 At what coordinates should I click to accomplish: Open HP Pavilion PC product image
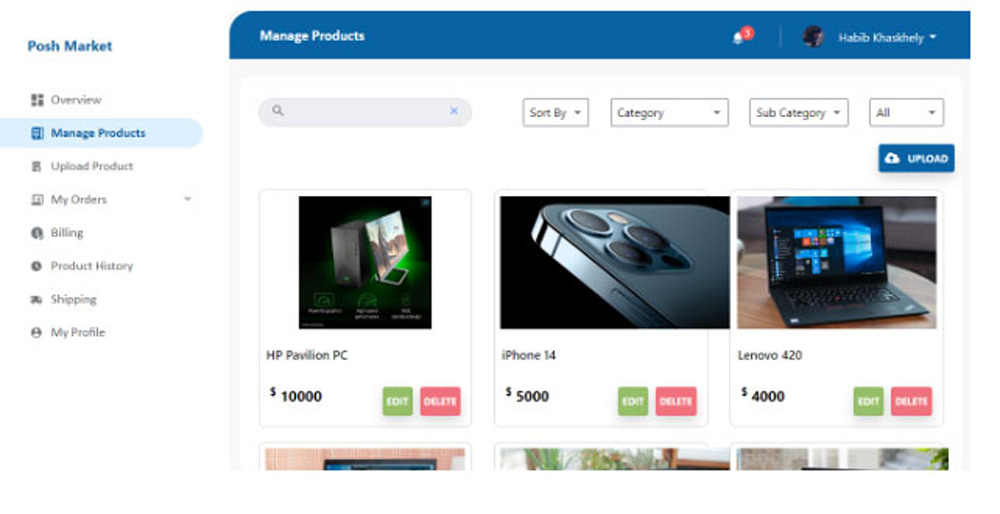pos(365,263)
